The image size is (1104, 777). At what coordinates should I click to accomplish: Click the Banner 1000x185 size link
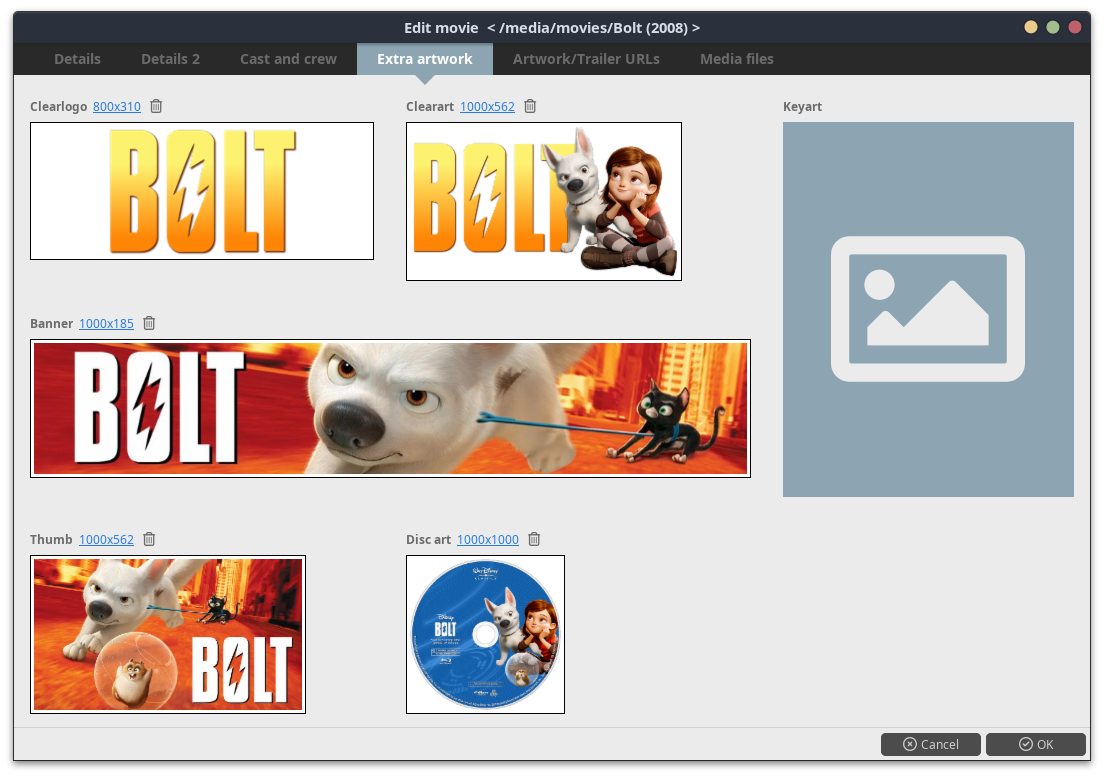[x=106, y=324]
